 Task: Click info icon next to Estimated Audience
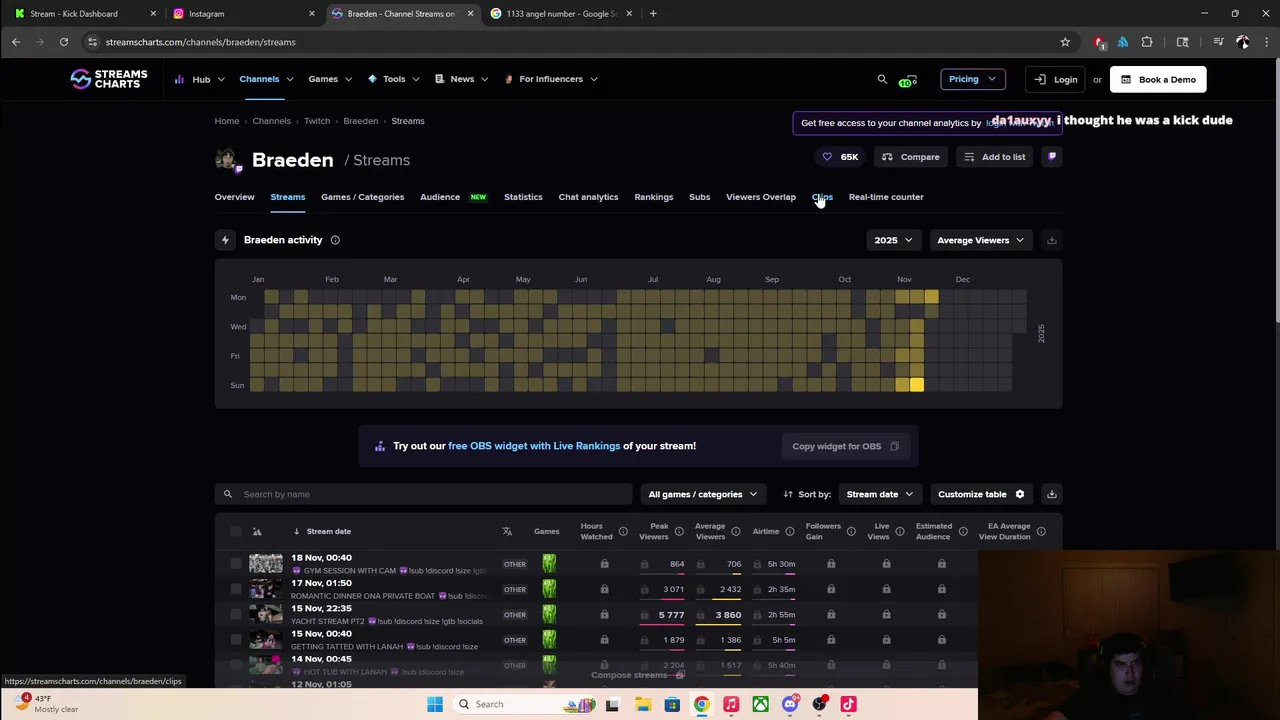pos(963,531)
